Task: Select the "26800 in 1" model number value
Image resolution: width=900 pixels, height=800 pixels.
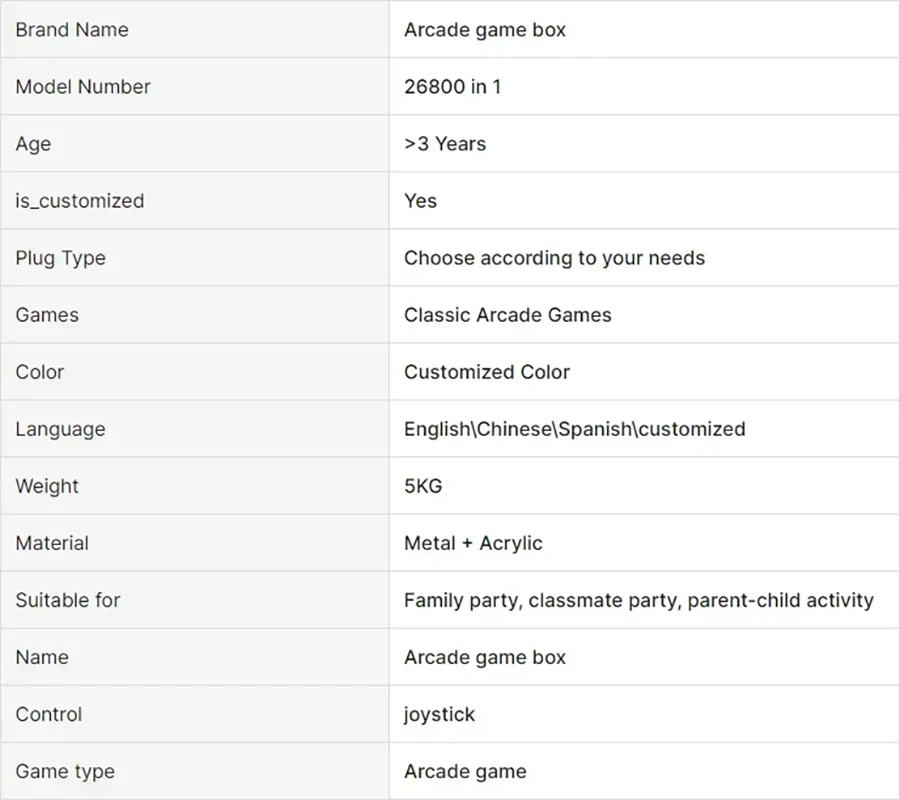Action: 453,87
